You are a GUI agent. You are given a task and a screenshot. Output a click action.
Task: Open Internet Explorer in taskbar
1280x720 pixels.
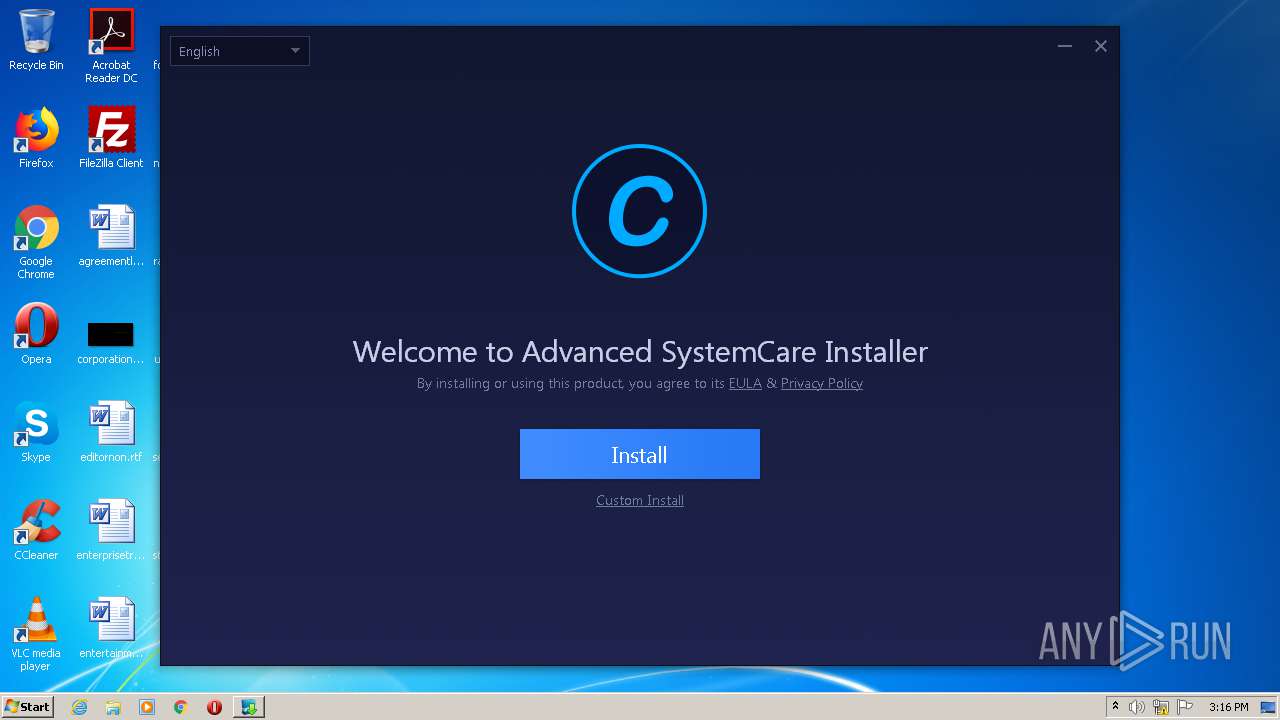pos(80,707)
